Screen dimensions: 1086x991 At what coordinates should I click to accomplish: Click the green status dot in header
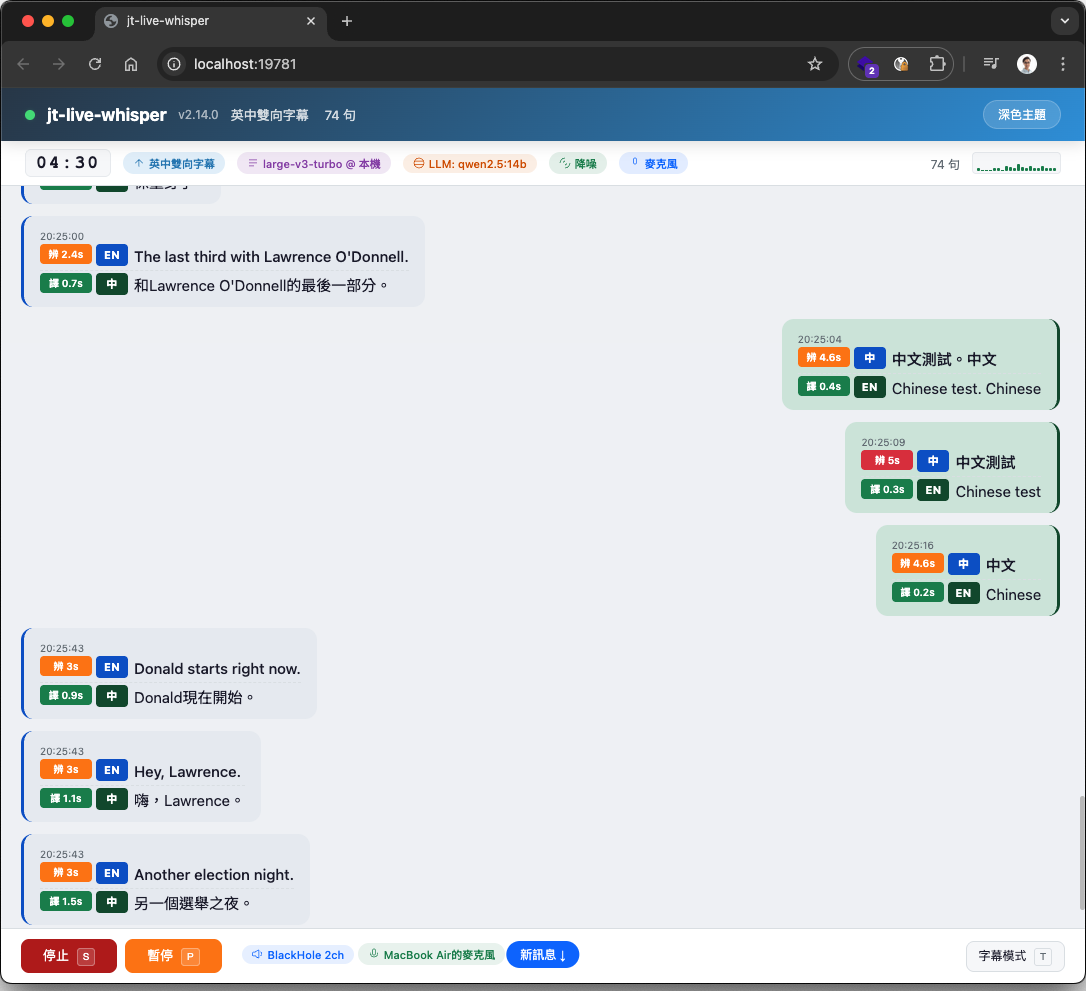point(30,115)
